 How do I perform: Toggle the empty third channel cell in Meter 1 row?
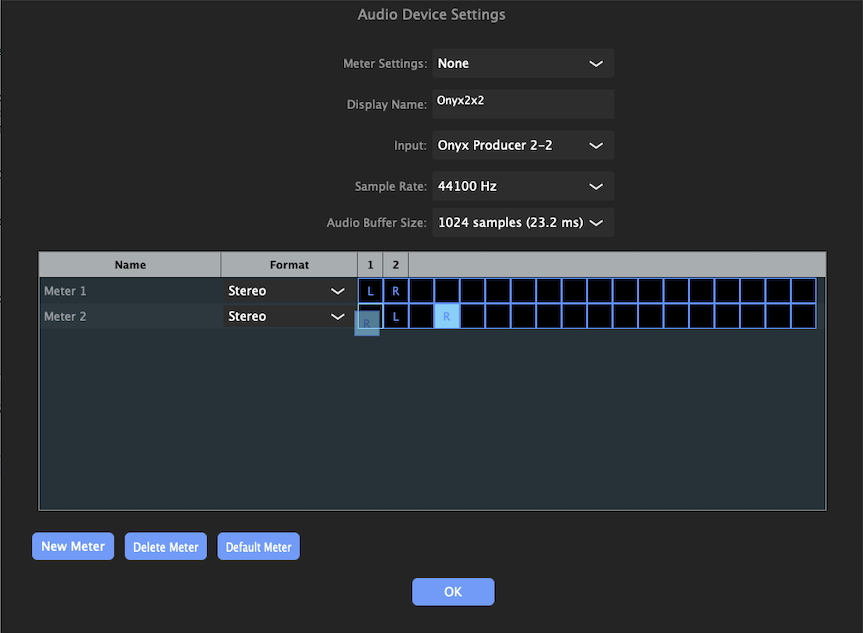click(x=421, y=291)
